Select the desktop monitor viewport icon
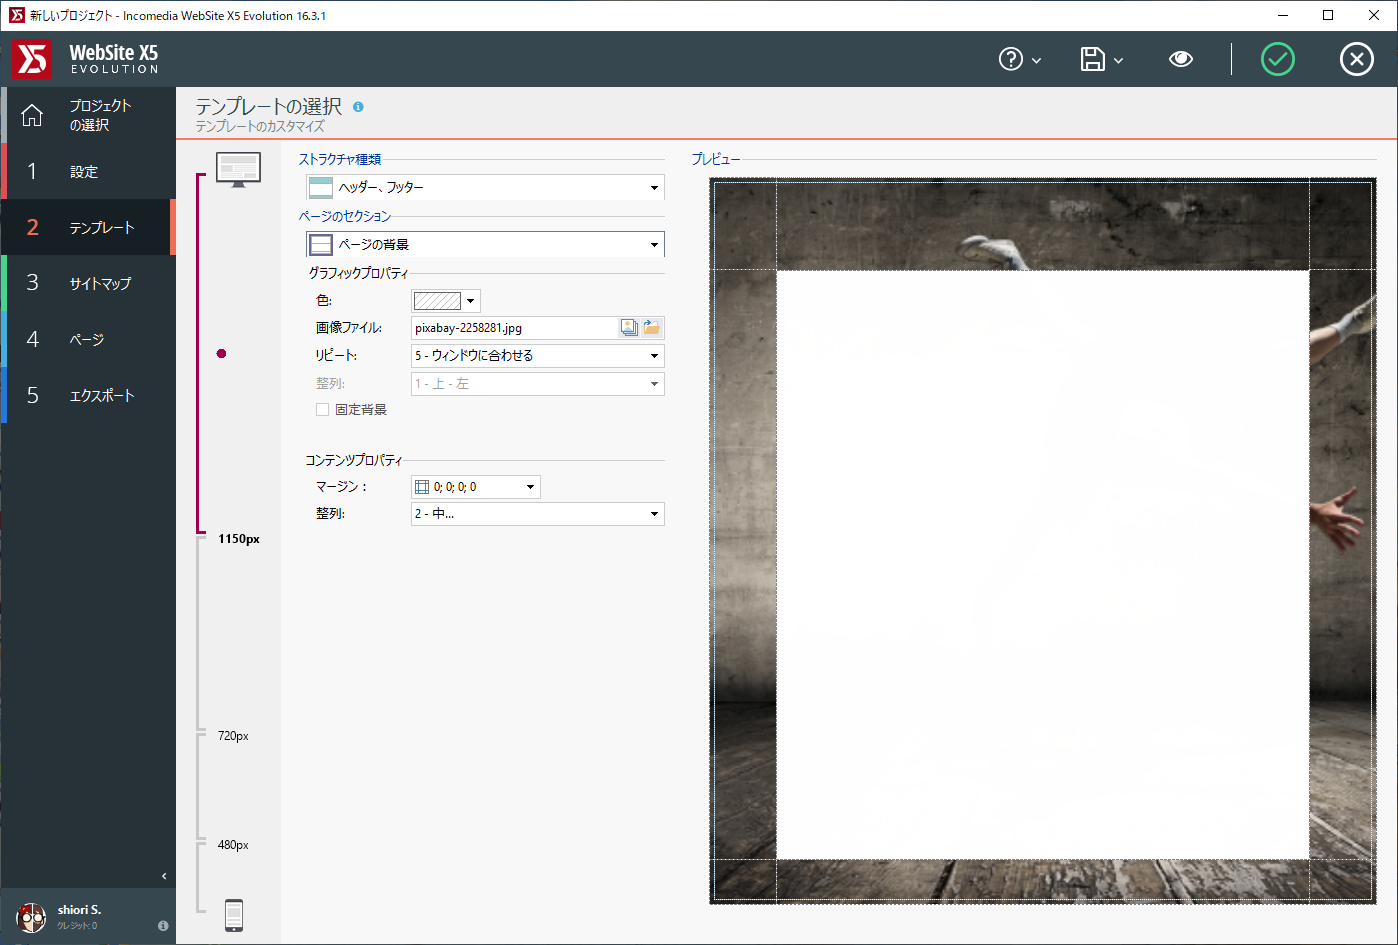Screen dimensions: 1398x945 click(238, 169)
